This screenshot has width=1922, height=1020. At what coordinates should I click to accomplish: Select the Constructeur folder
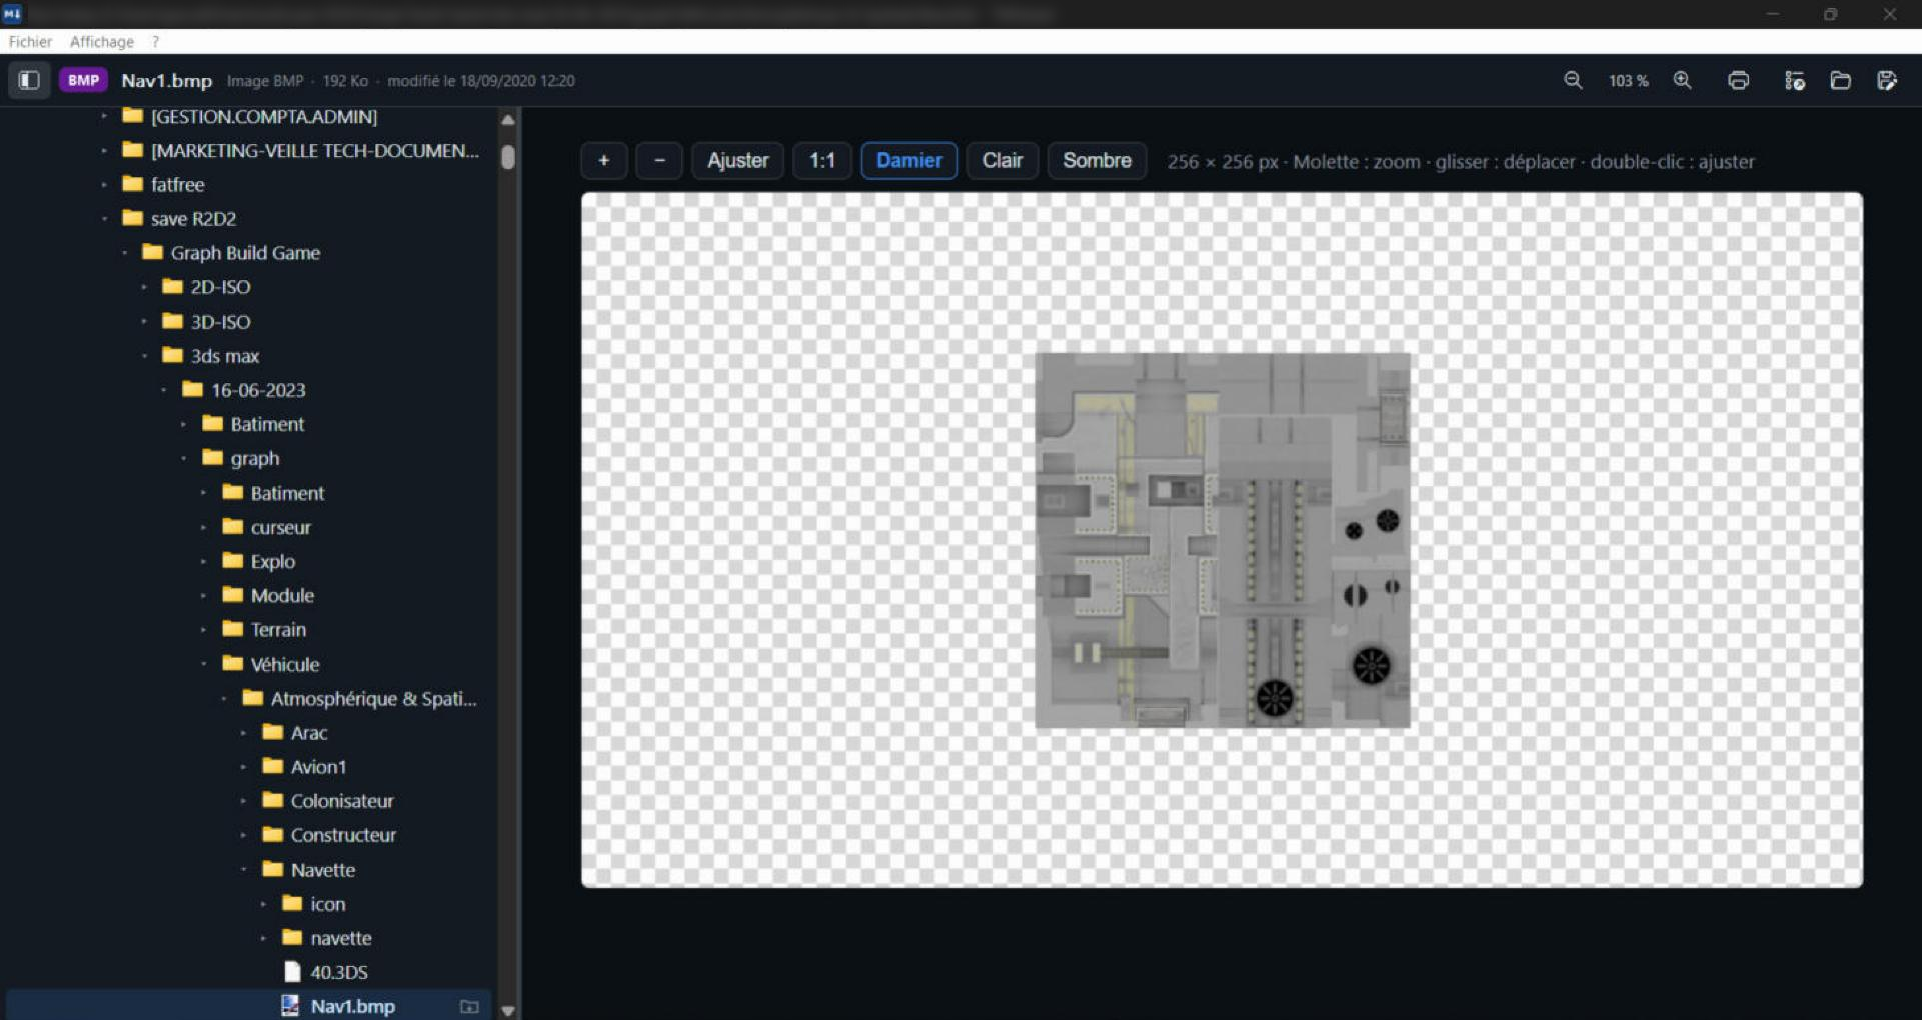[343, 834]
